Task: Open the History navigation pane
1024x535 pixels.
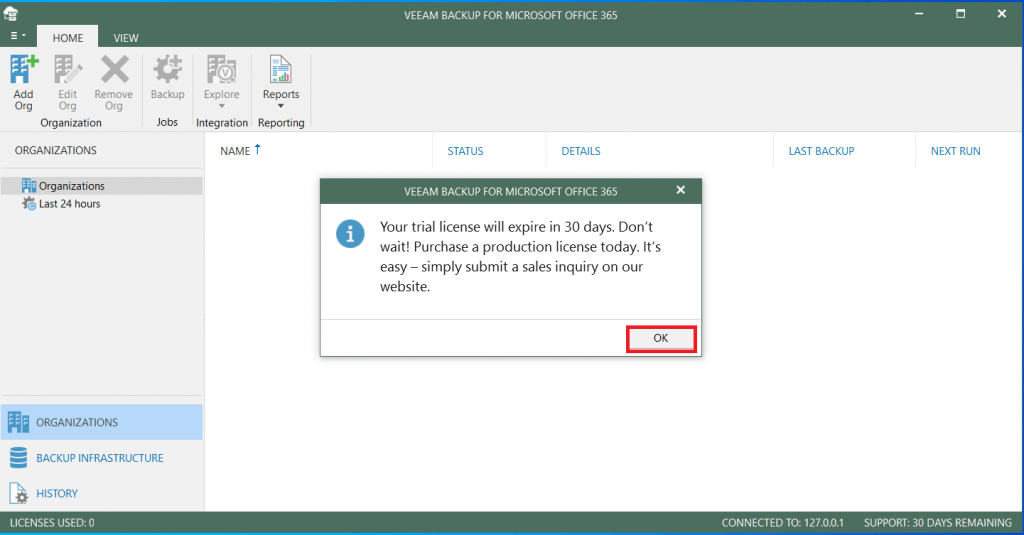Action: coord(57,493)
